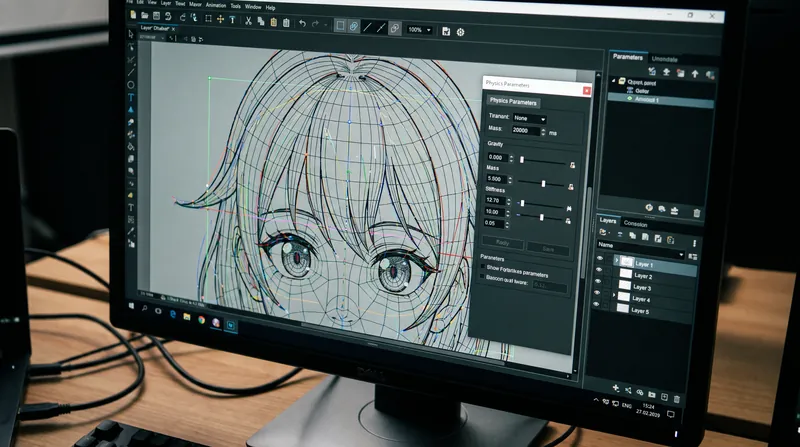Image resolution: width=800 pixels, height=447 pixels.
Task: Expand the Layer 4 group arrow
Action: (614, 295)
